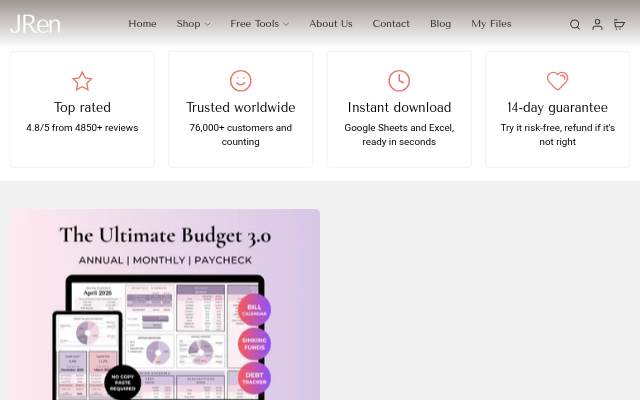Click '76,000+ customers and counting' text
The height and width of the screenshot is (400, 640).
pyautogui.click(x=240, y=135)
